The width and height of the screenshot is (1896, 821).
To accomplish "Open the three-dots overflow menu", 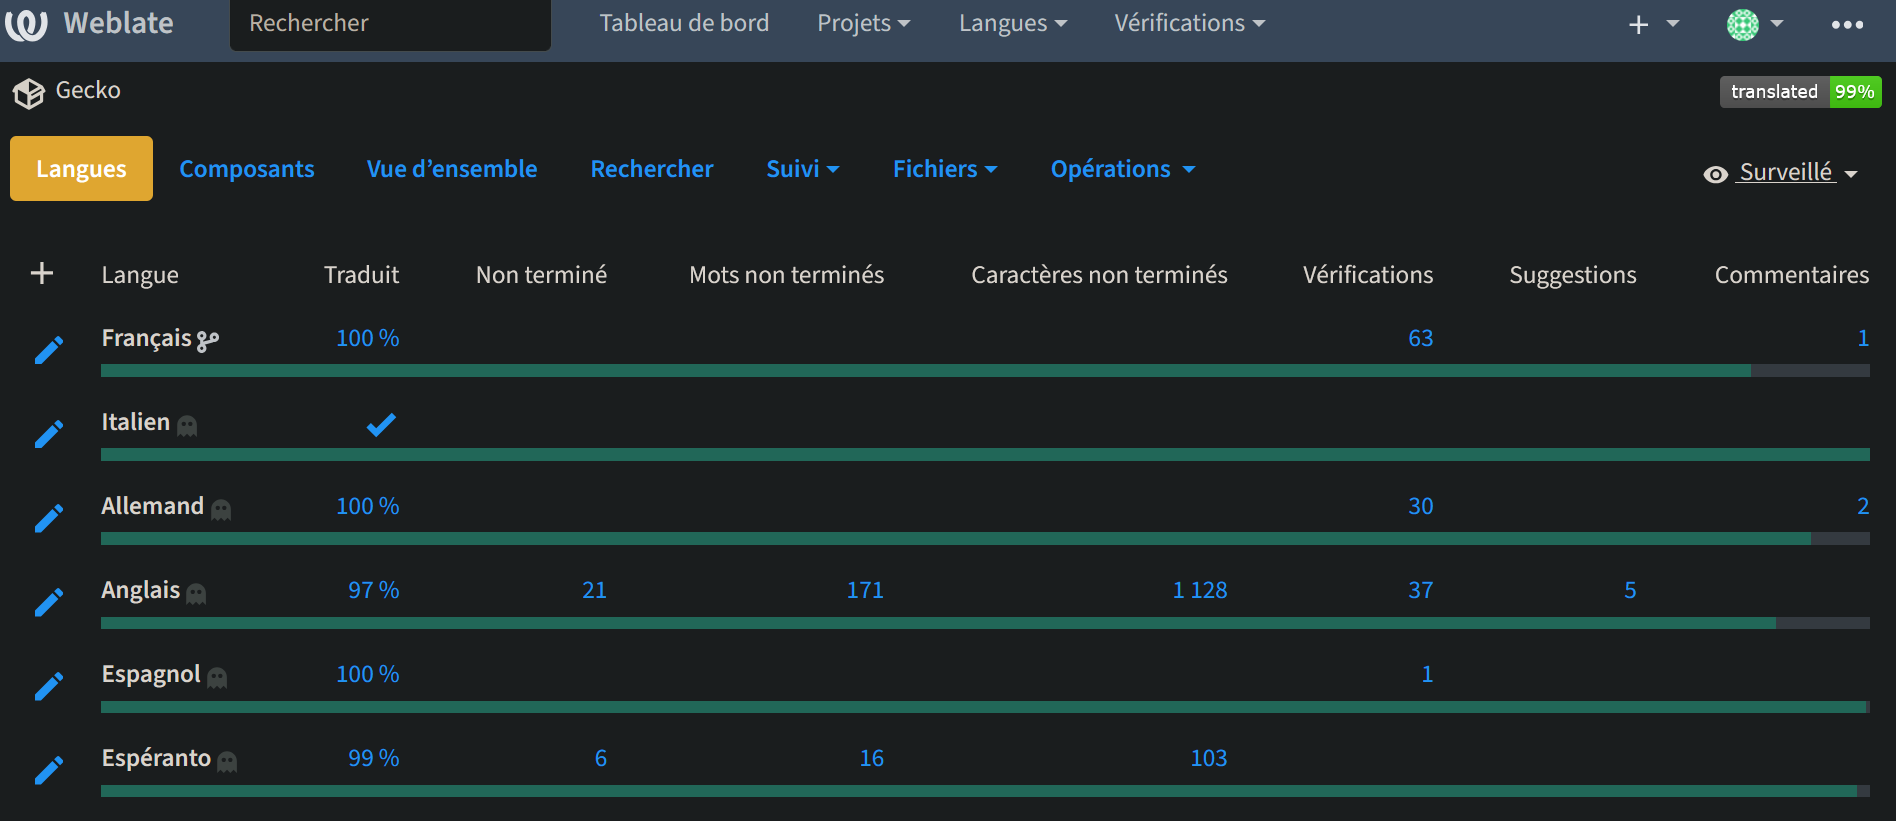I will click(1846, 24).
